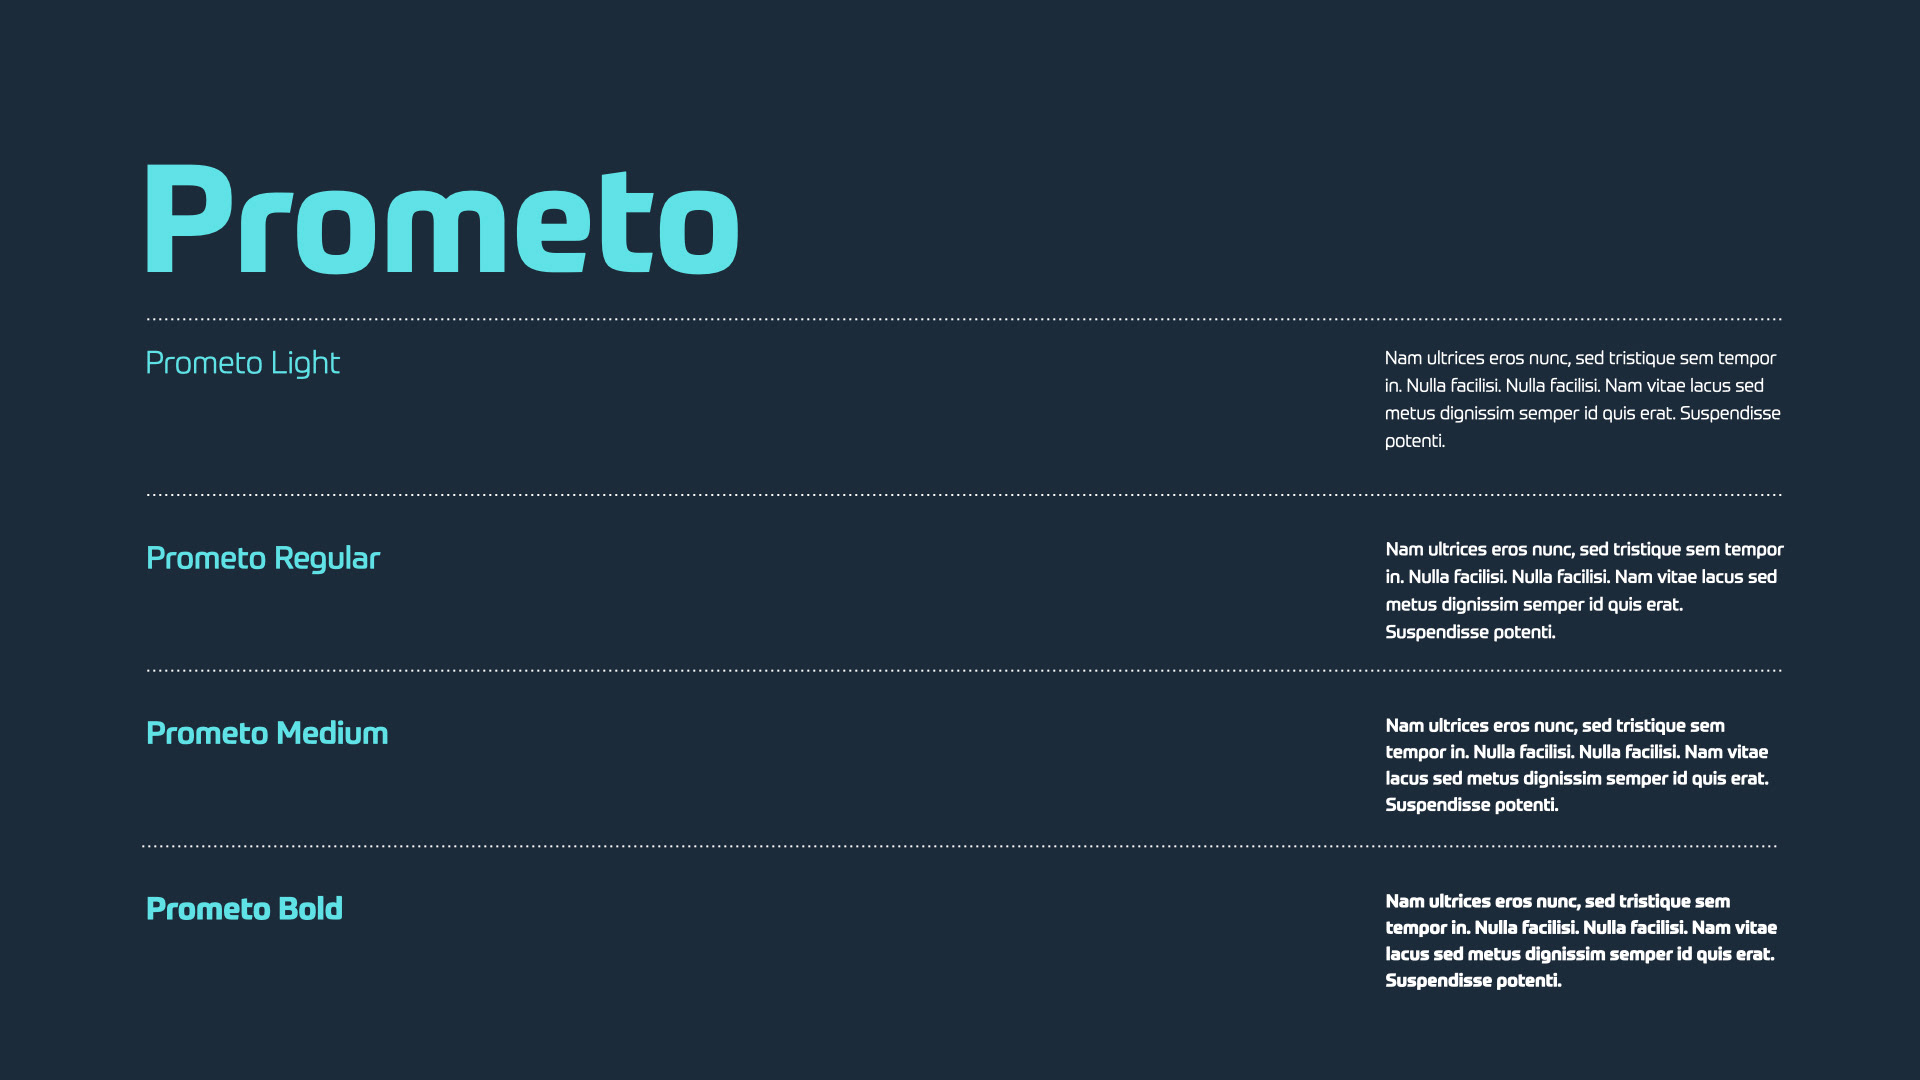This screenshot has height=1080, width=1920.
Task: Click the letter P in the big title
Action: click(x=188, y=219)
